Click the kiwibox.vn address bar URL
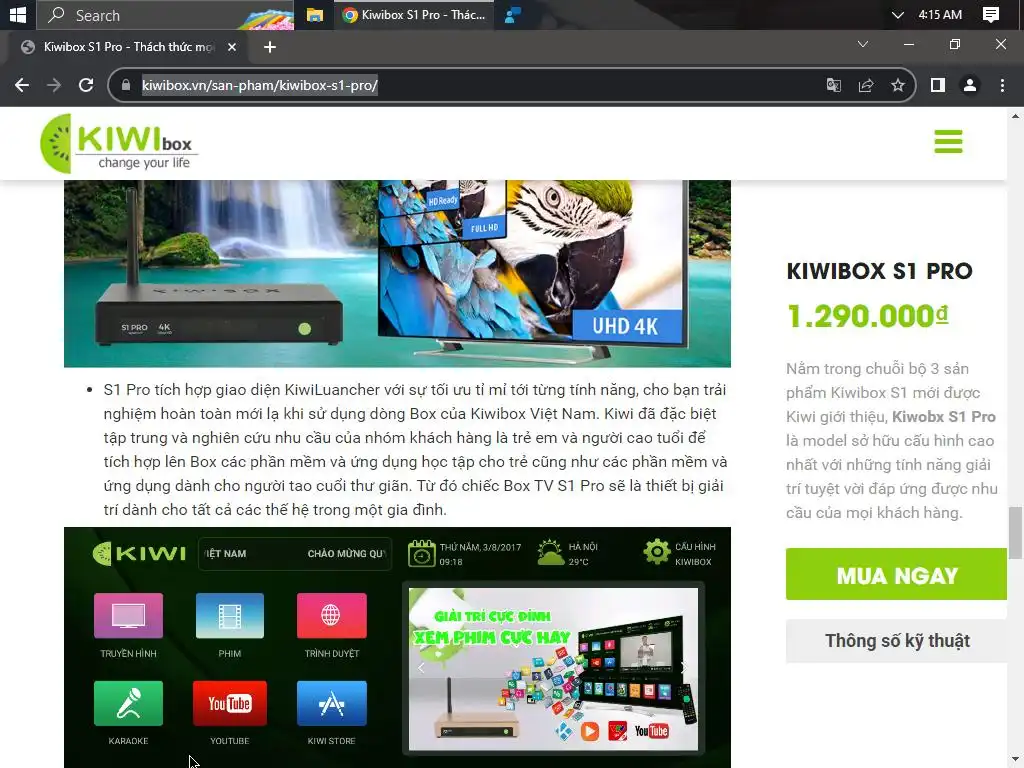The height and width of the screenshot is (768, 1024). click(260, 85)
